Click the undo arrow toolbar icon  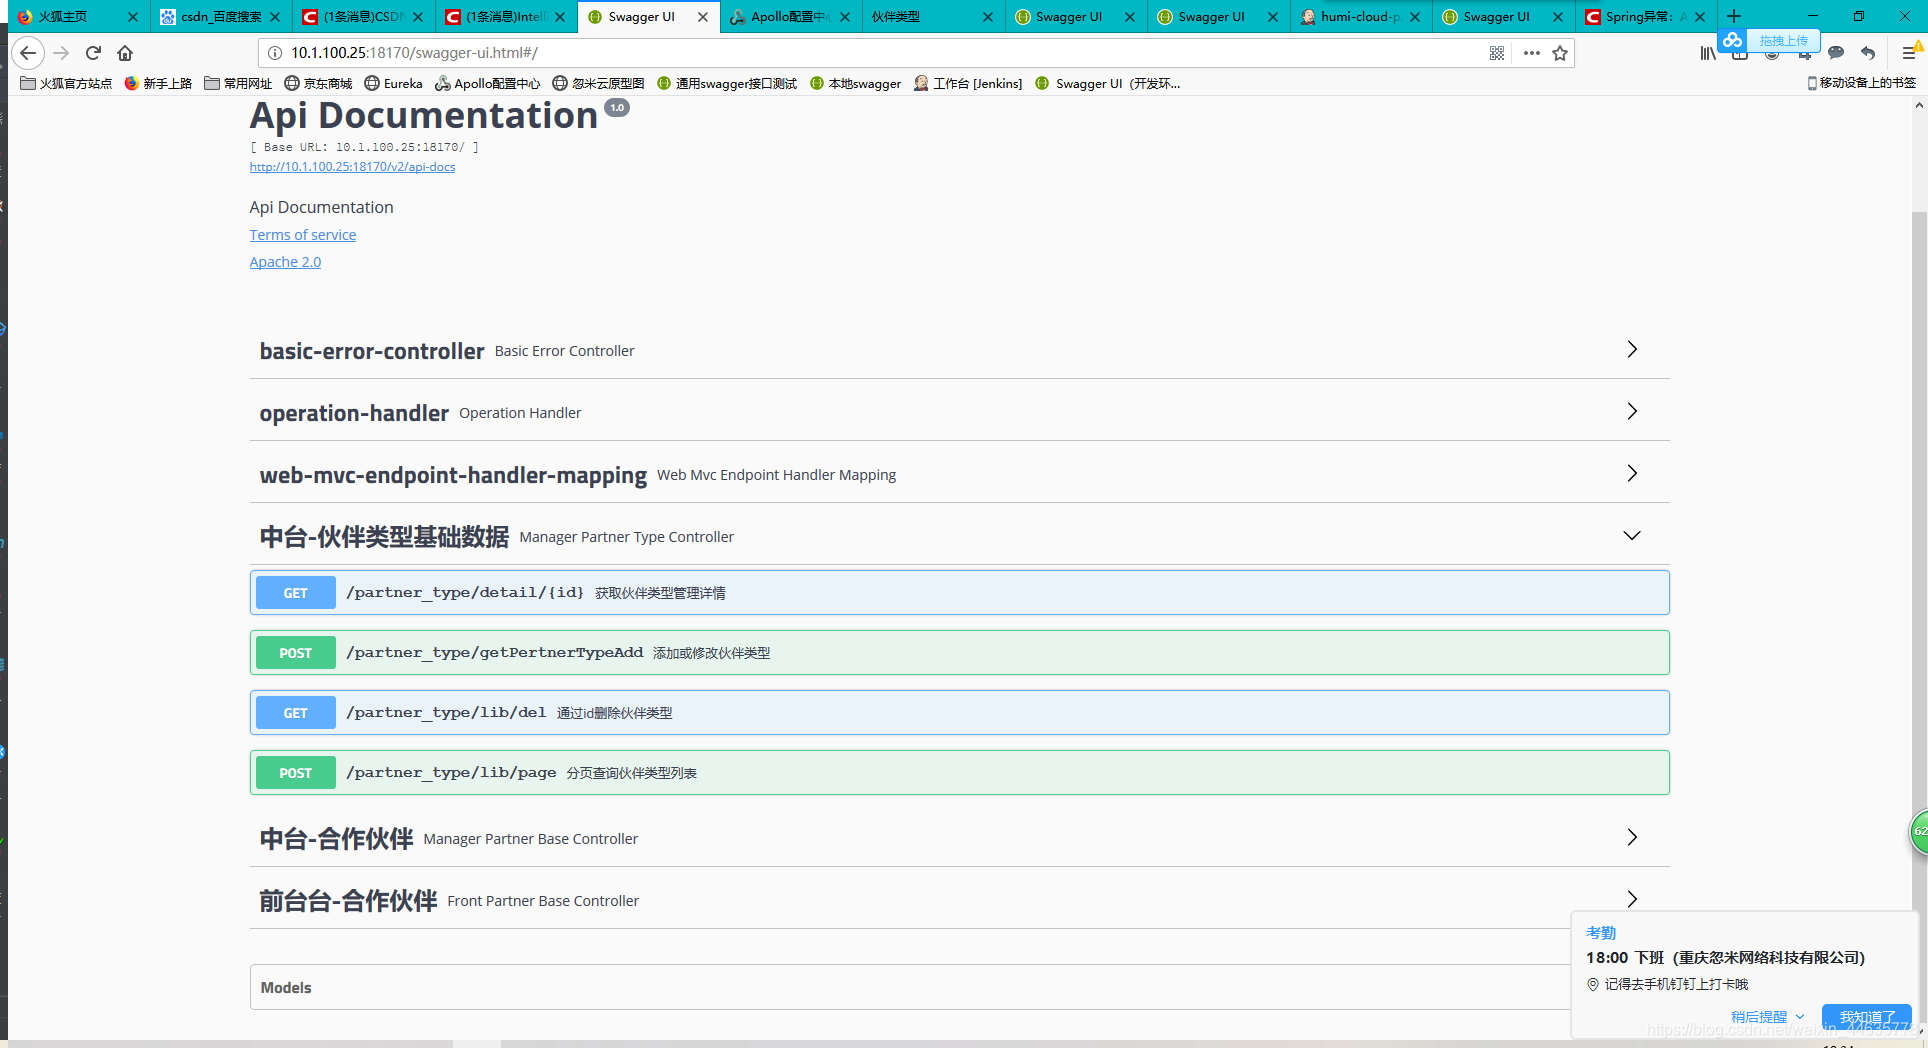click(1868, 53)
